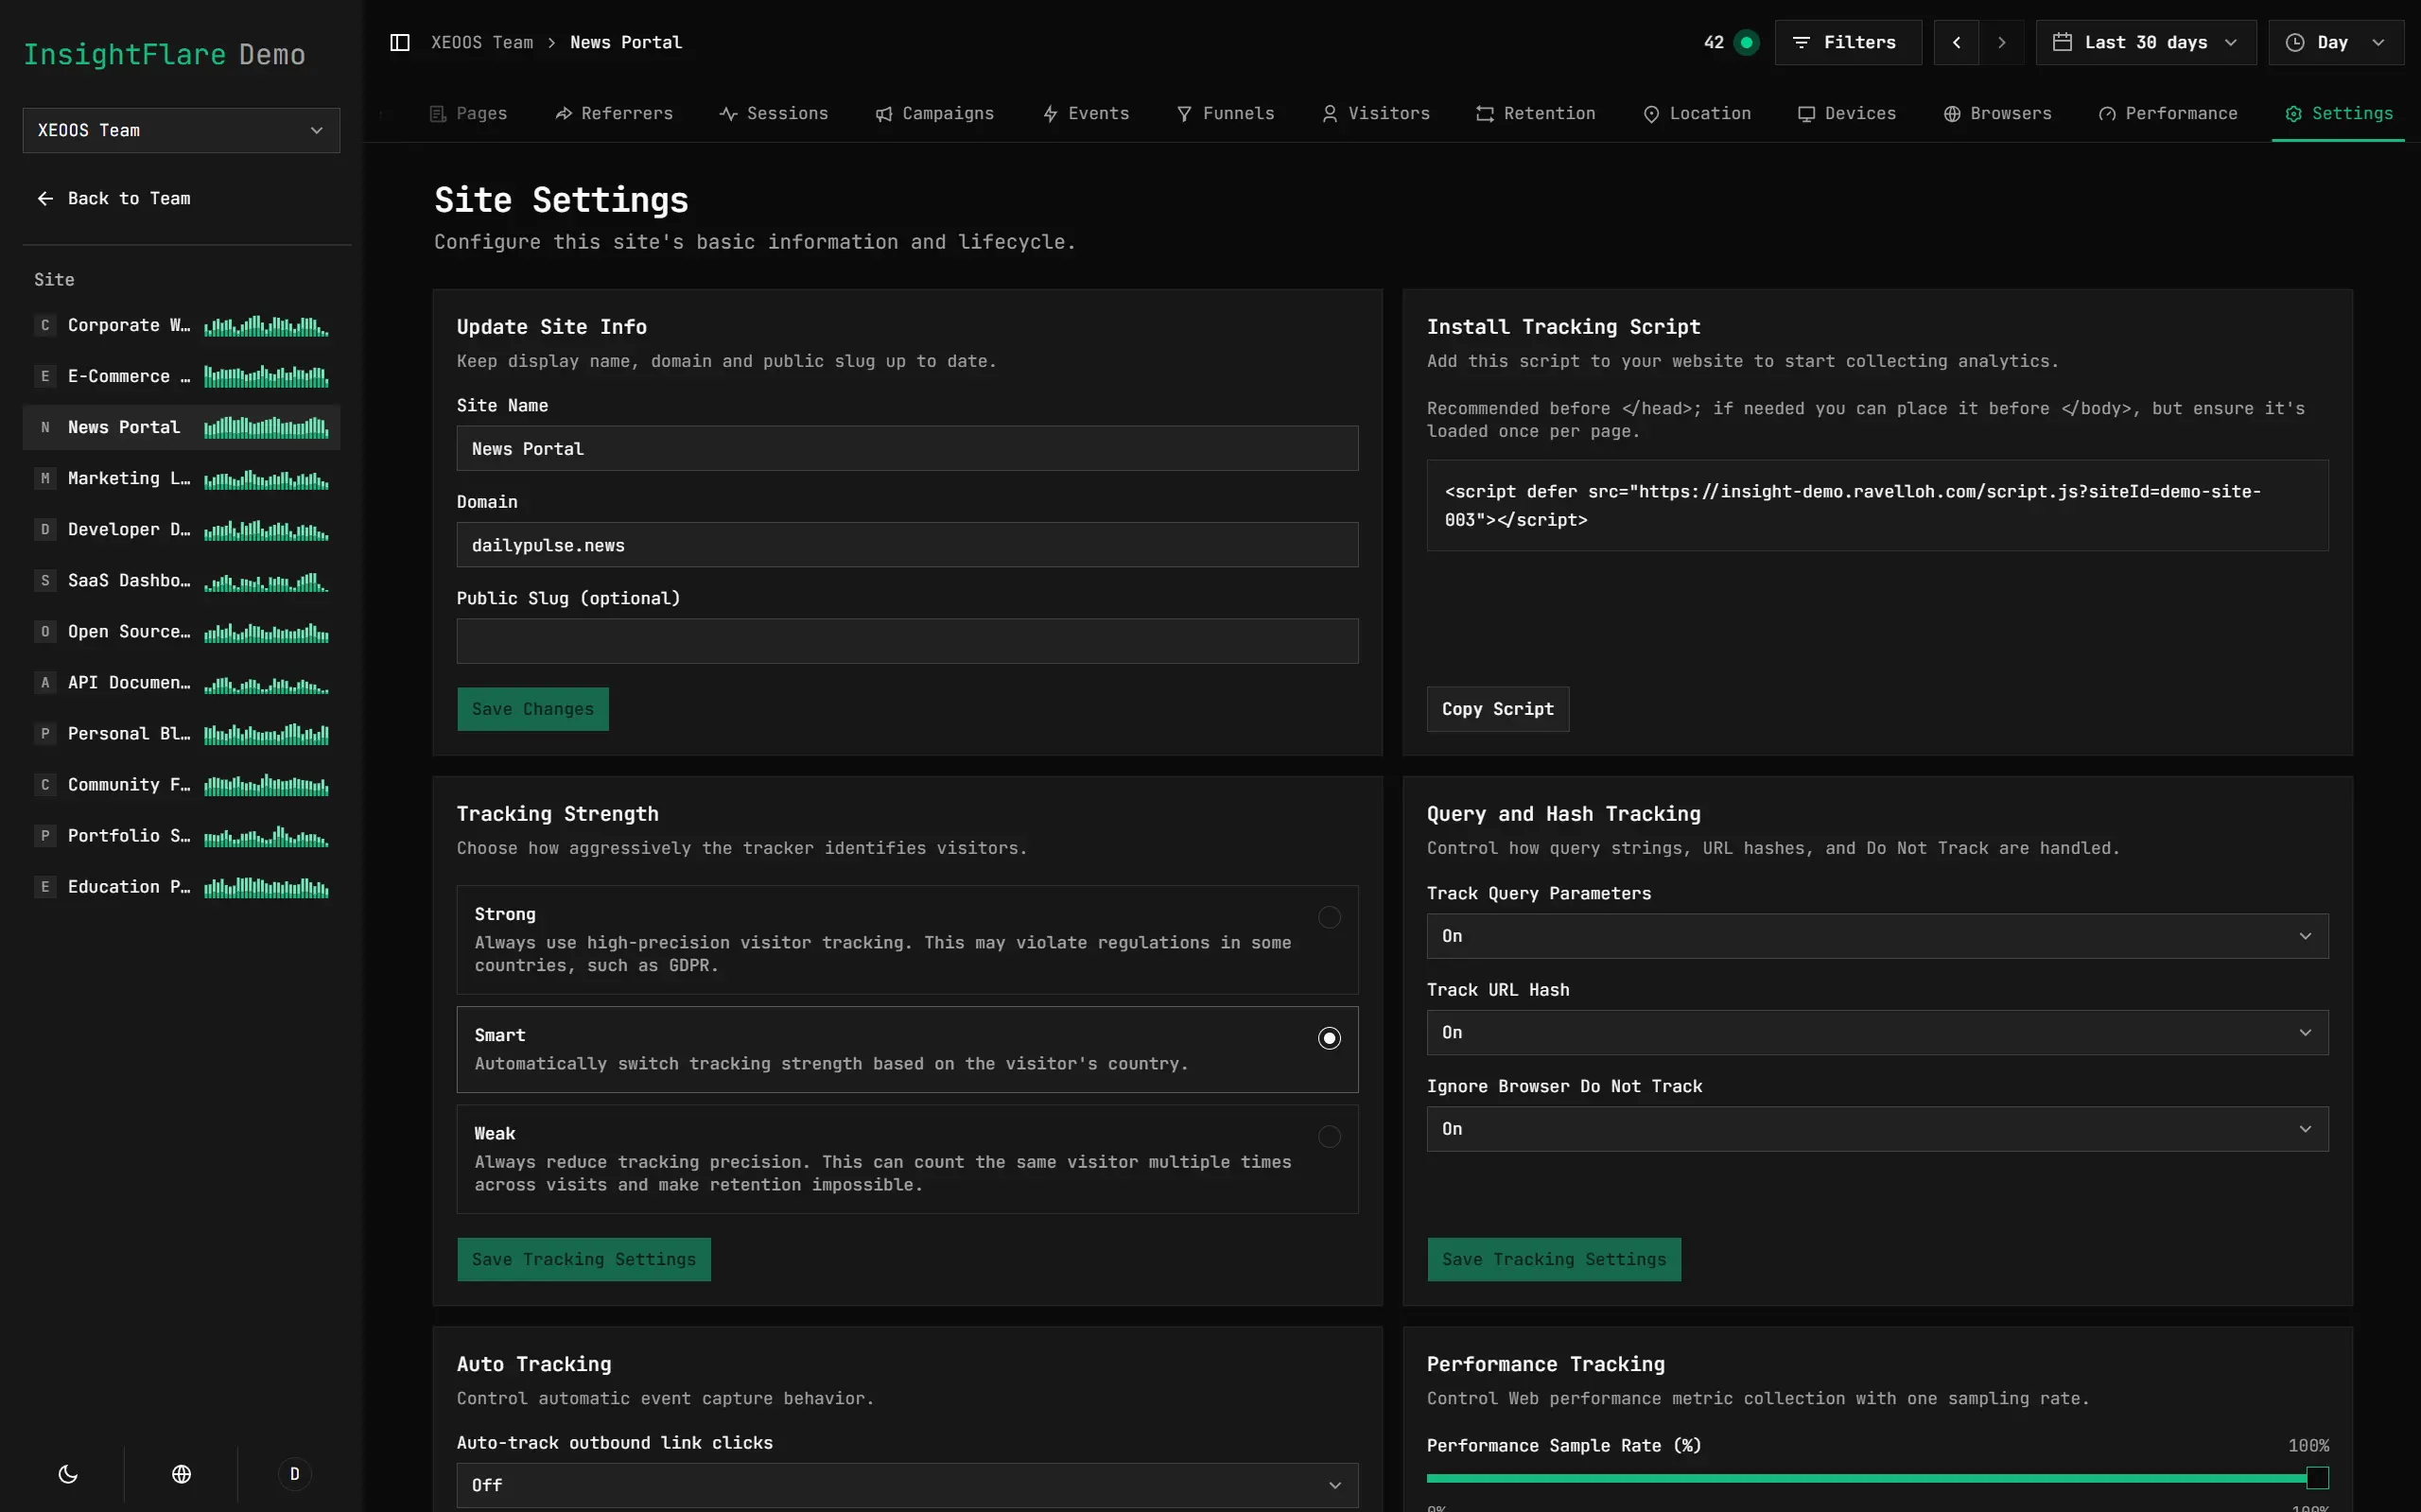This screenshot has width=2421, height=1512.
Task: Select Education site in sidebar list
Action: click(x=181, y=886)
